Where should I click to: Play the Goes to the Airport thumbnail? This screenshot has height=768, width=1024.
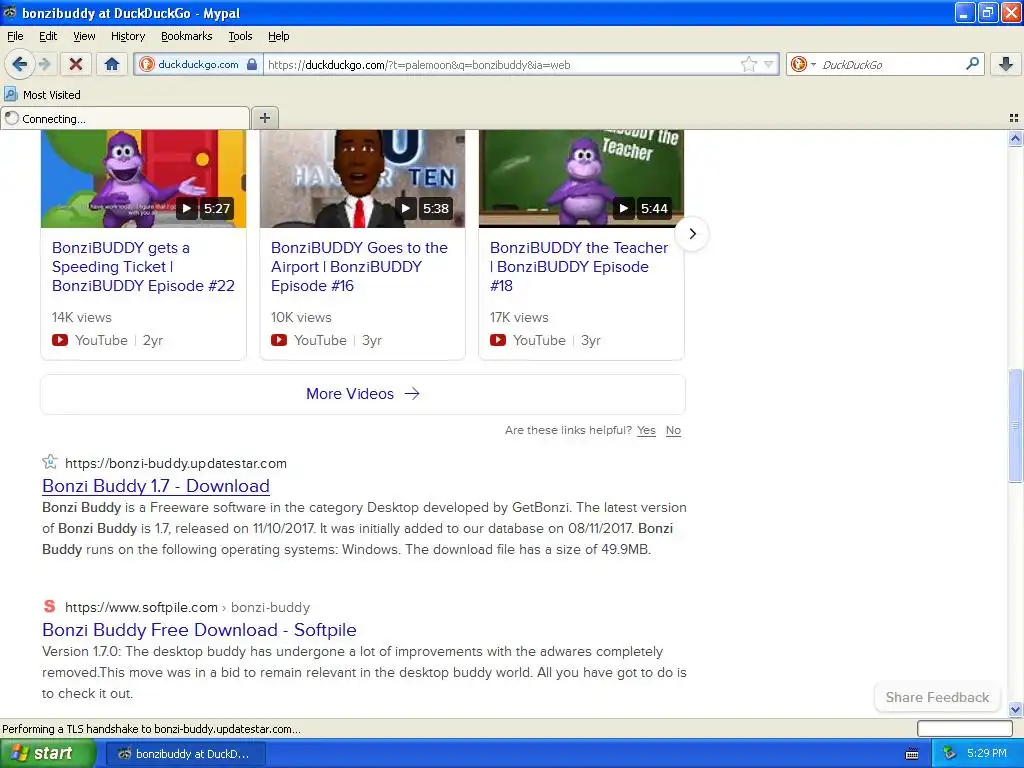coord(362,178)
